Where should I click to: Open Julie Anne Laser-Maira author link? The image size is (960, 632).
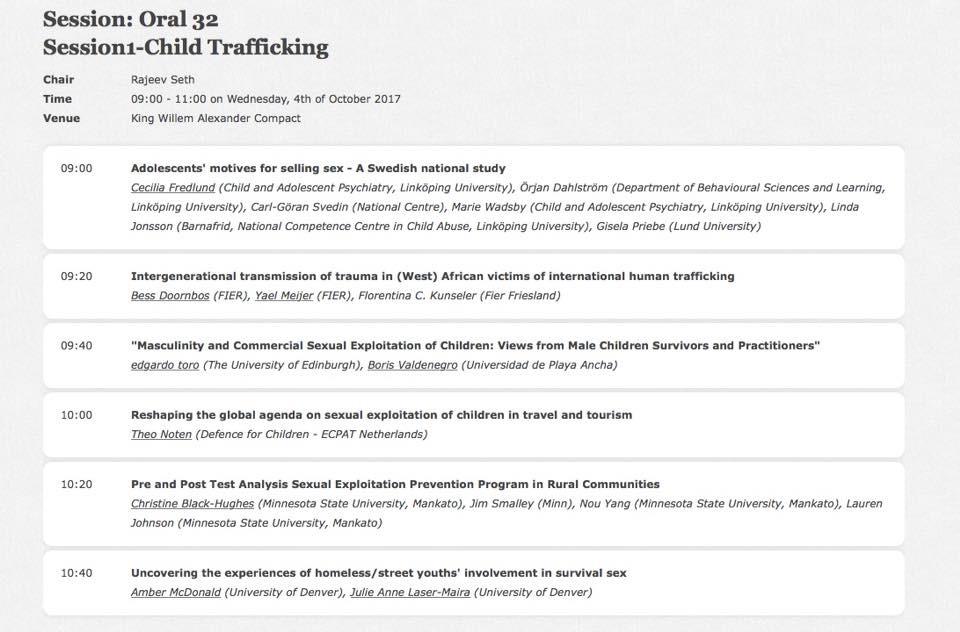[x=410, y=592]
